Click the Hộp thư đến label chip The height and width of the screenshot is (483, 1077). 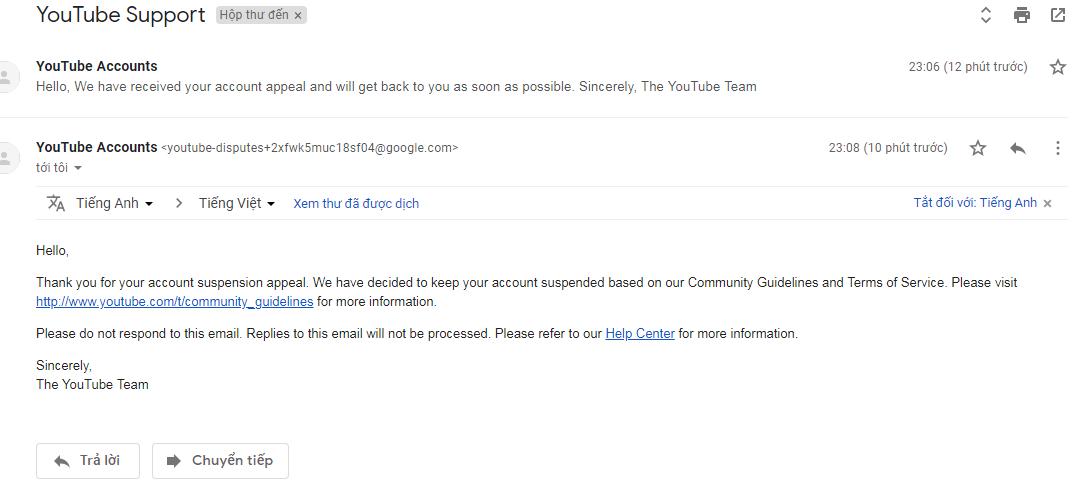254,15
